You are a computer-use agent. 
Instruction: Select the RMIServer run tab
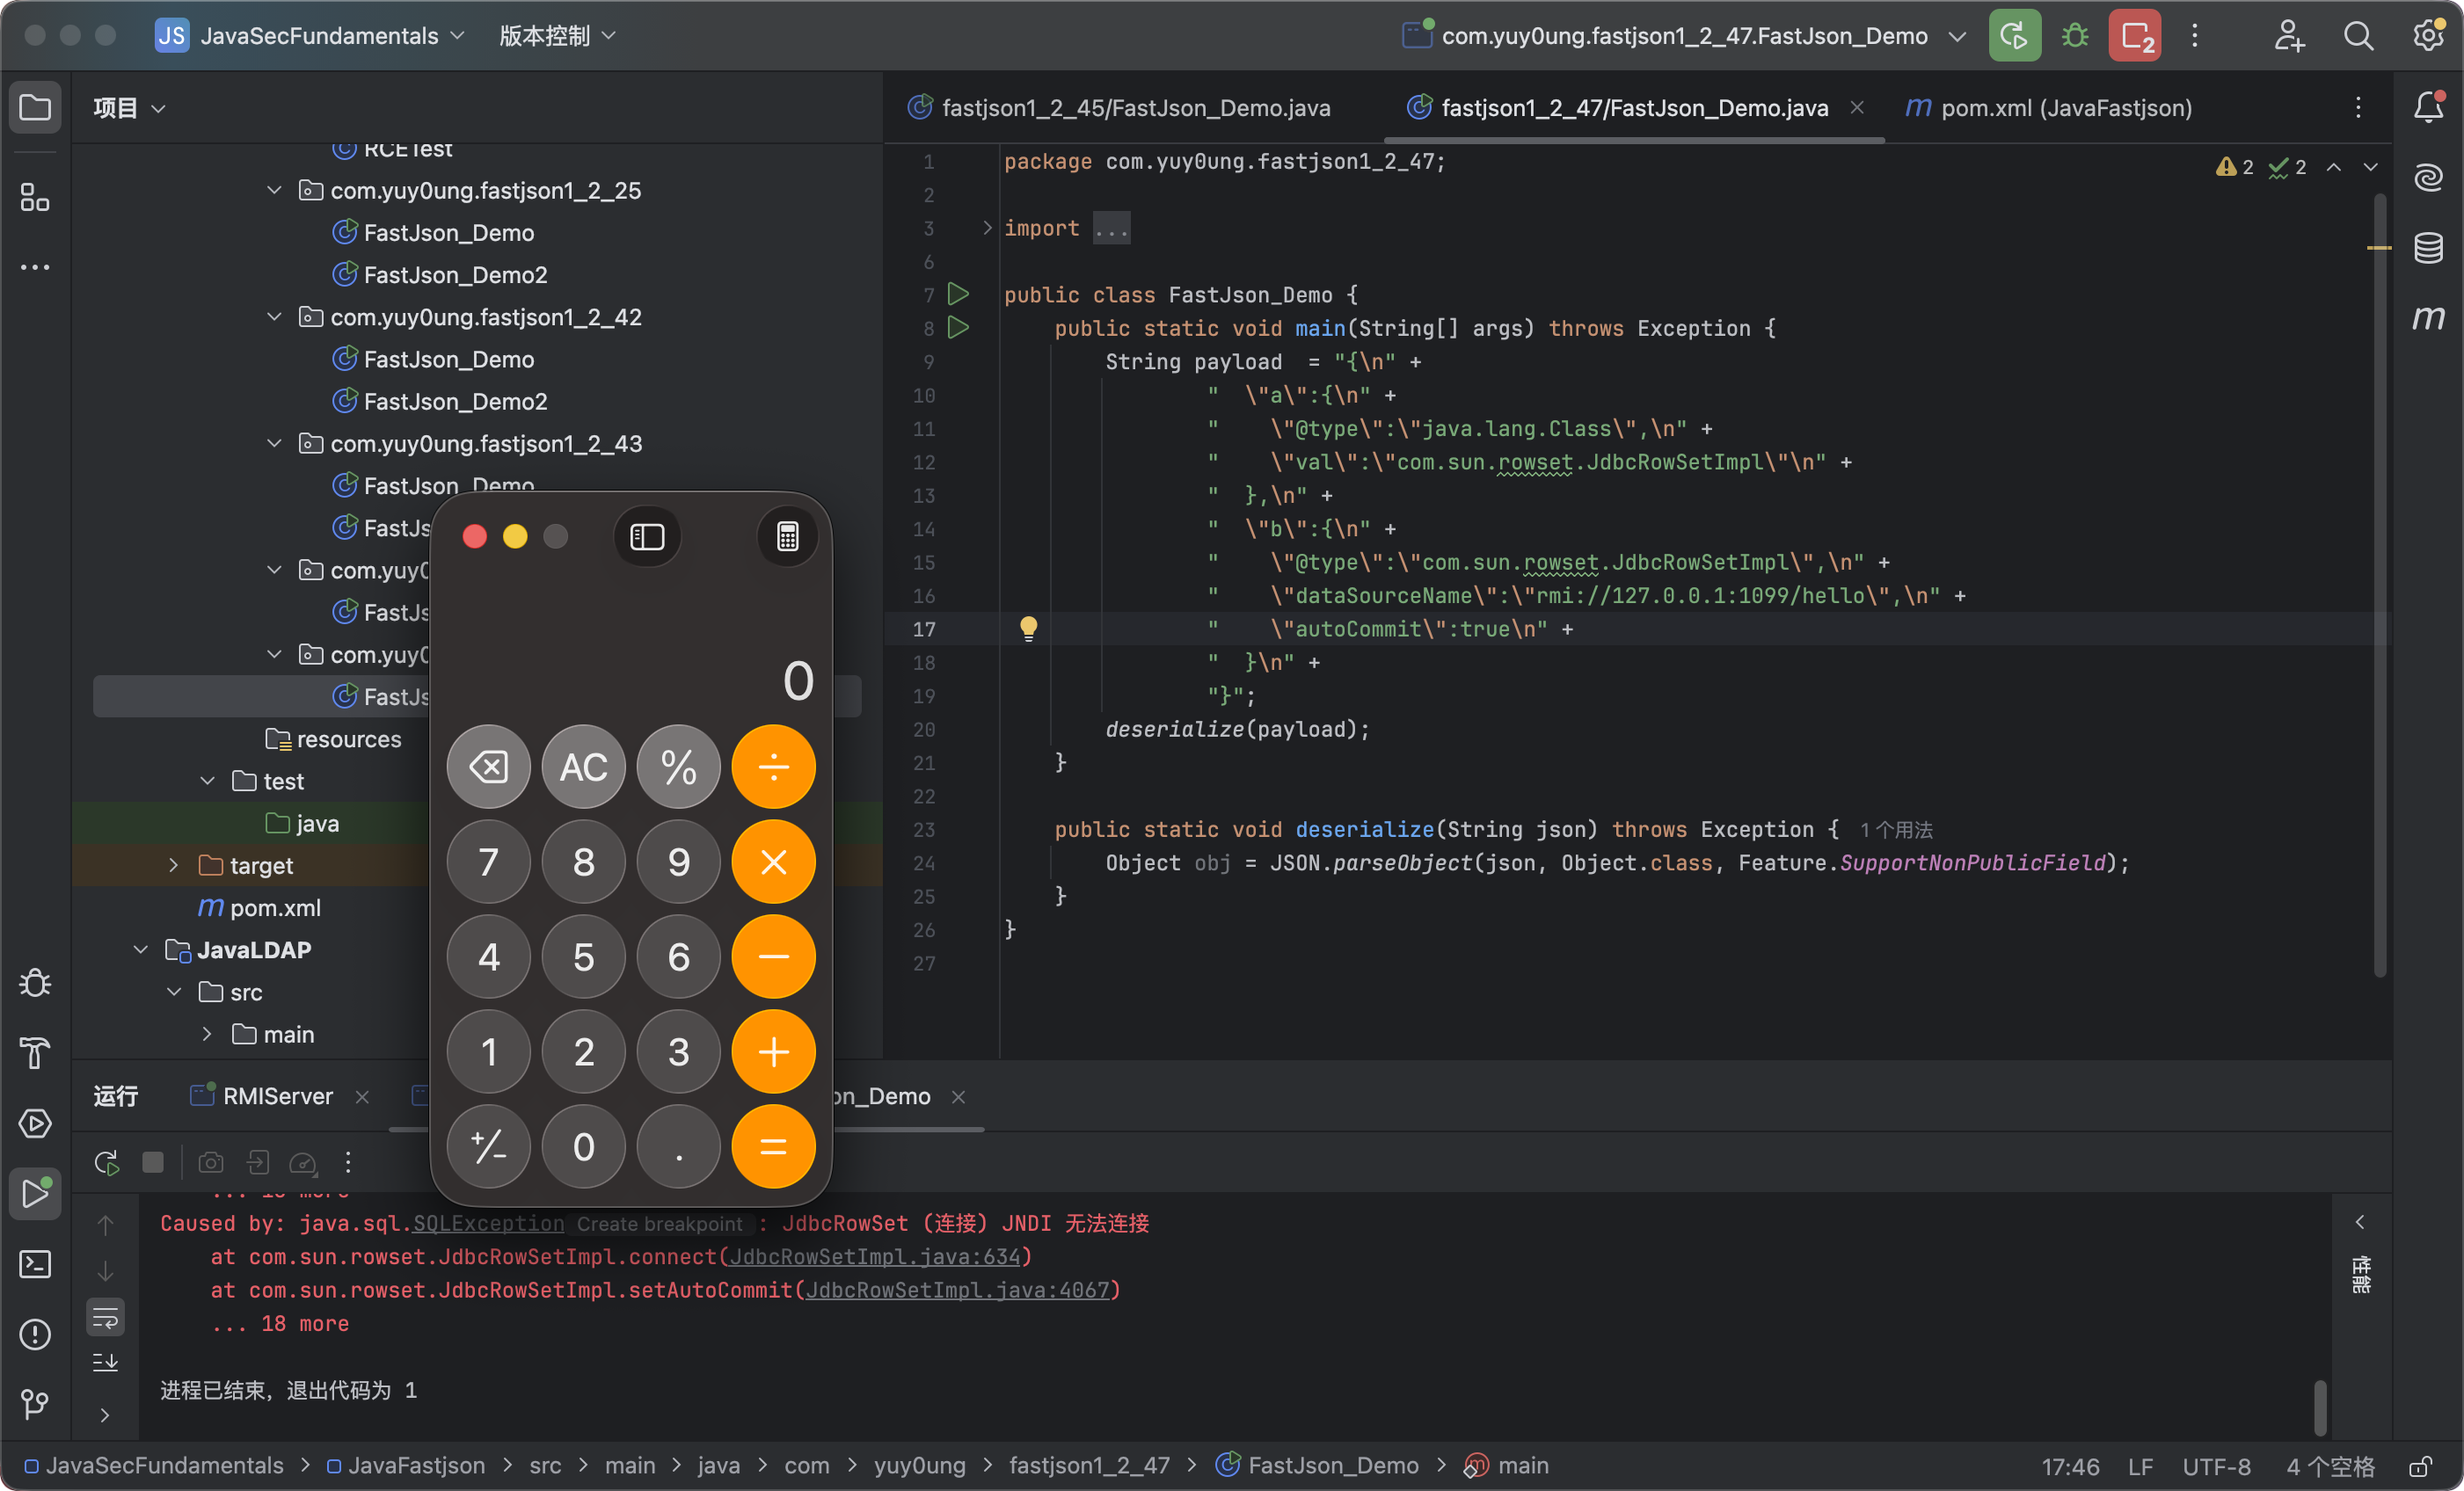(x=277, y=1096)
